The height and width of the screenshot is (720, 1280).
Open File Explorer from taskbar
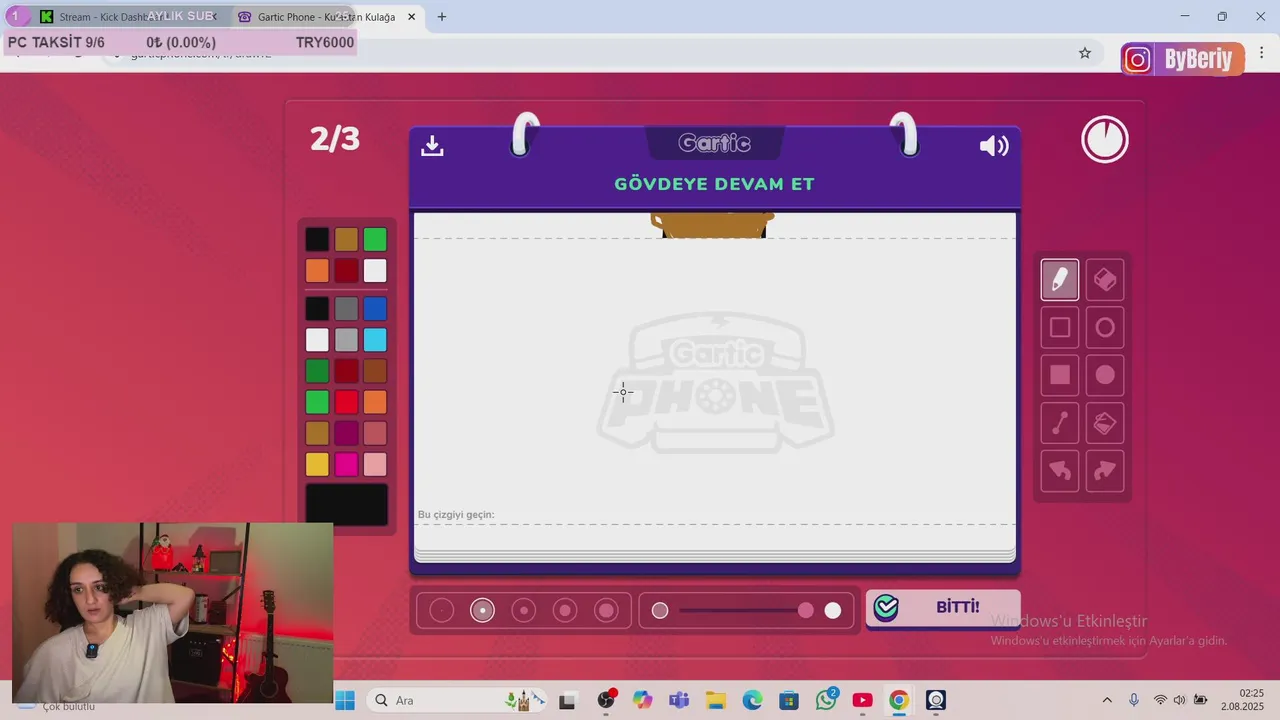click(x=715, y=700)
